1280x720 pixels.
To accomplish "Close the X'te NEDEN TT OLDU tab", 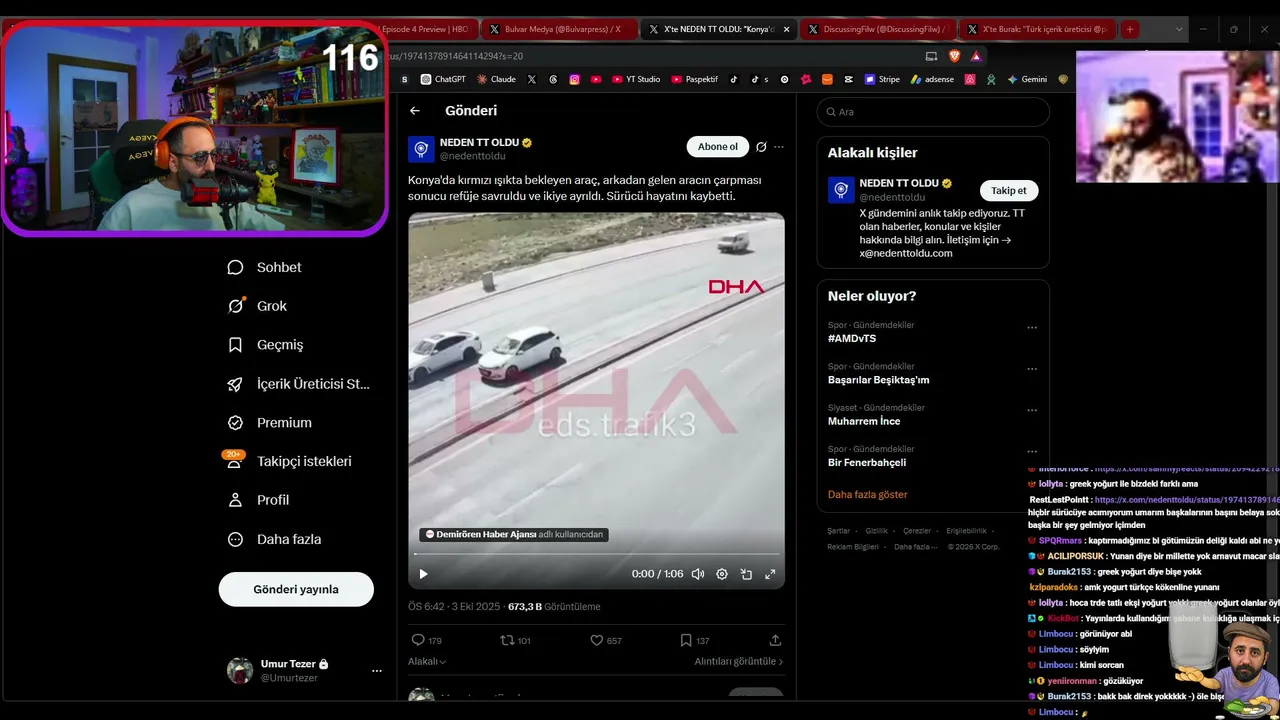I will point(786,29).
